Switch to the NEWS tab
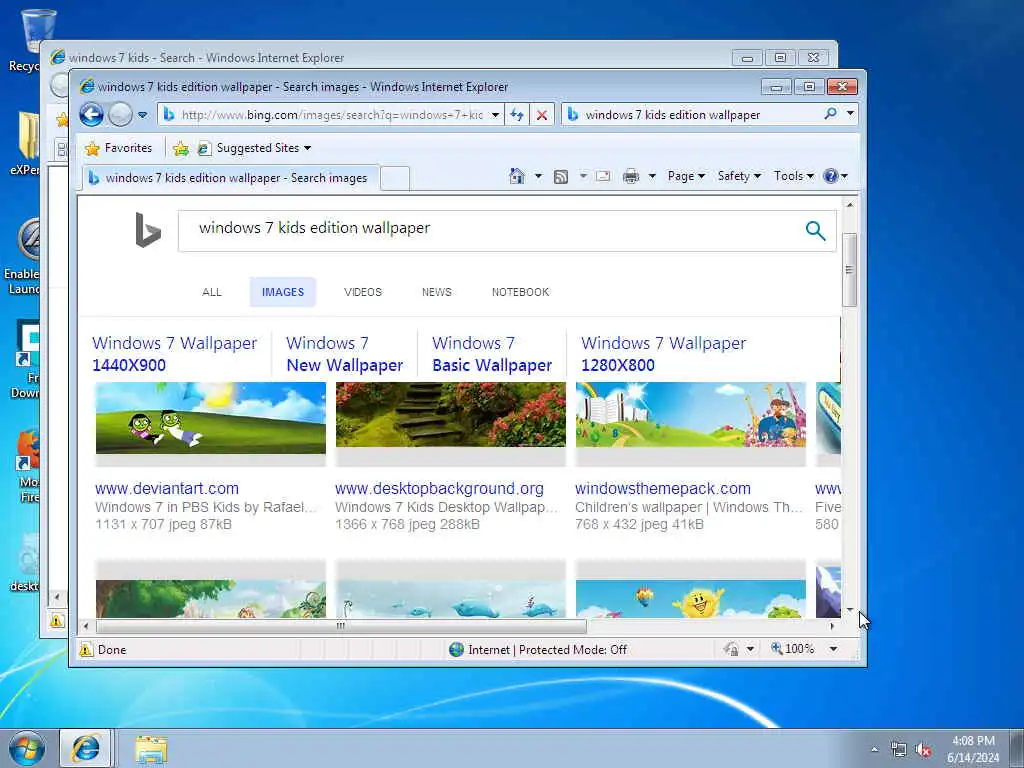 pos(437,292)
